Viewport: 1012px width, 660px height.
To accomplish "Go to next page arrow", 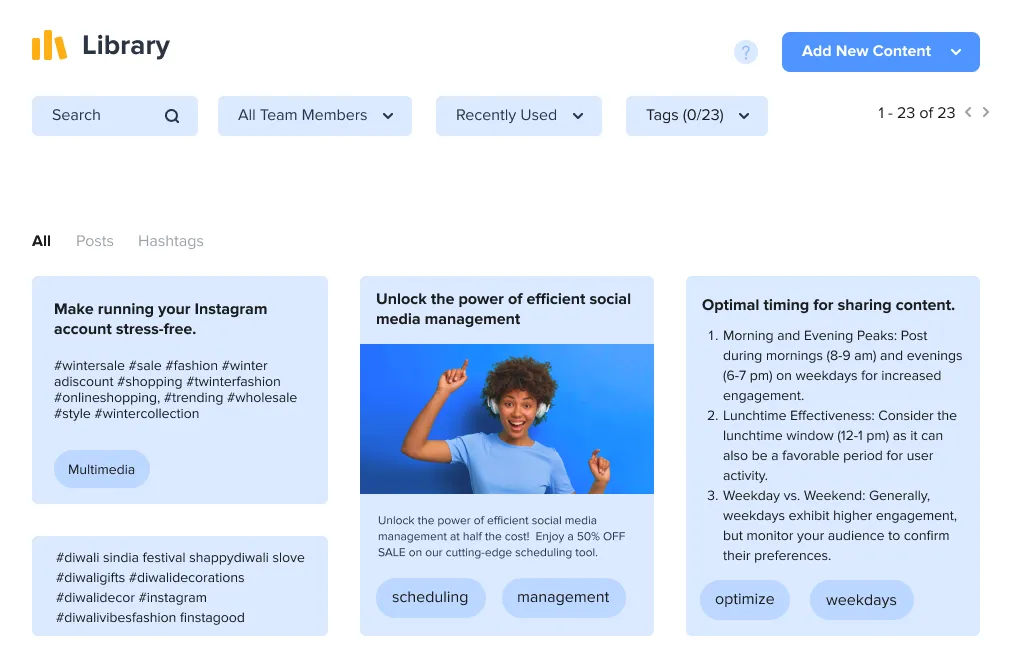I will tap(986, 112).
